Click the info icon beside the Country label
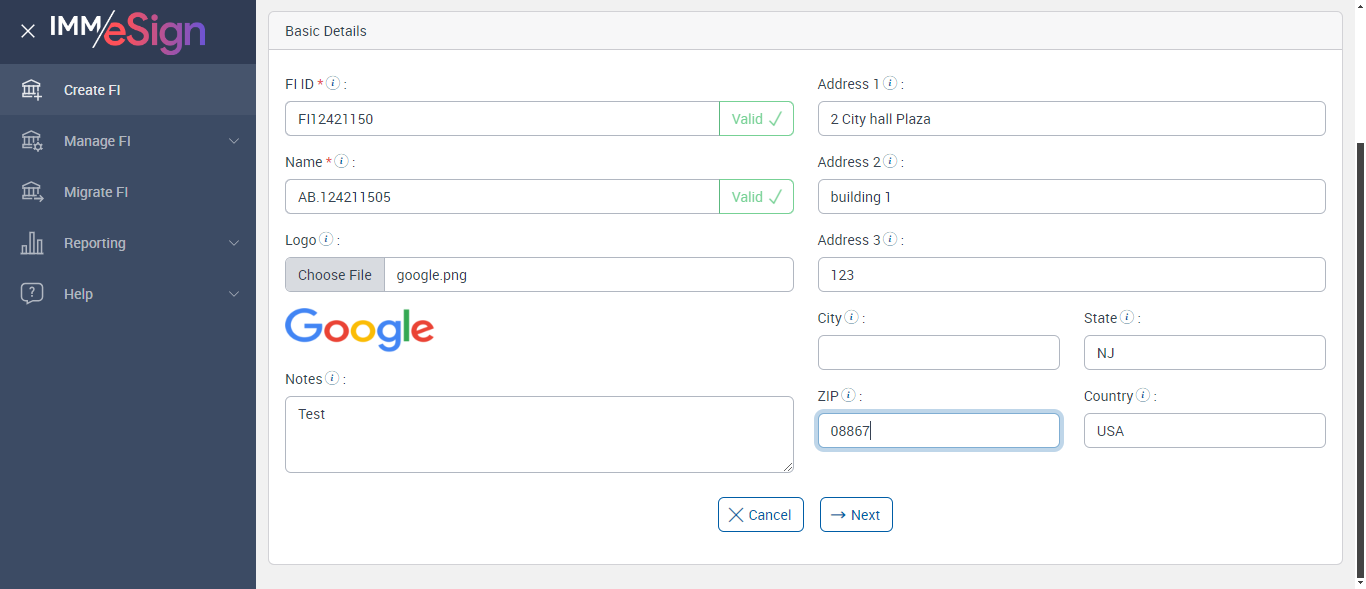 tap(1143, 396)
